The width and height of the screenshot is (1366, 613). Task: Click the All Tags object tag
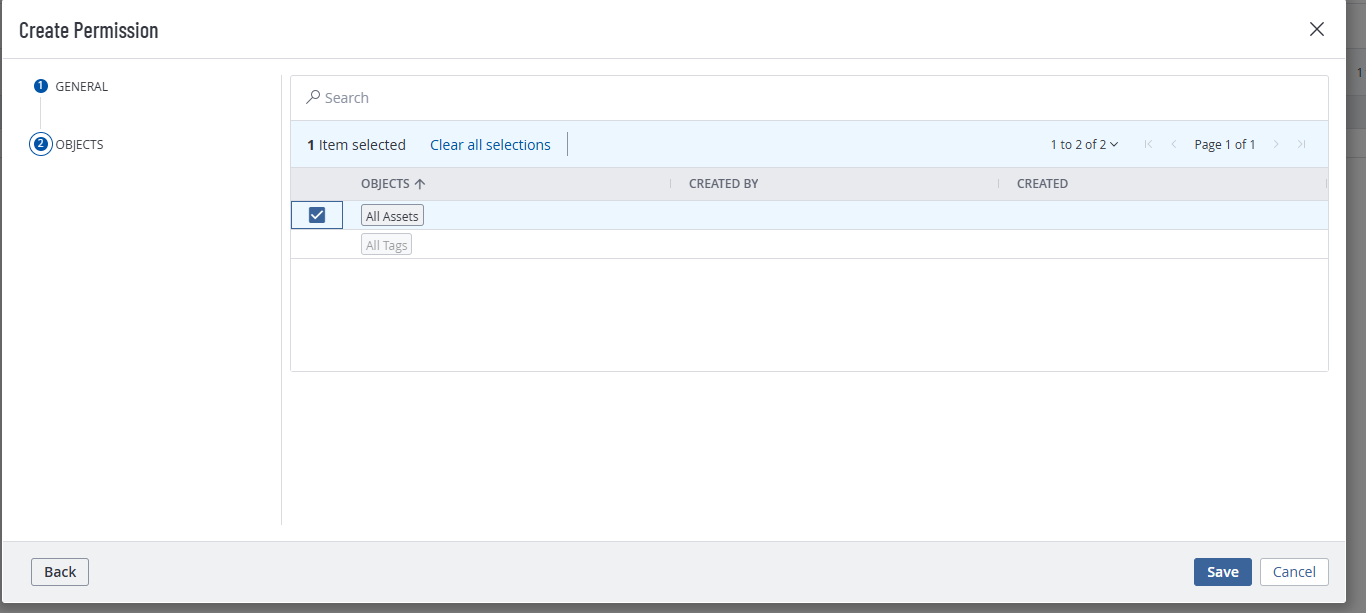coord(386,245)
